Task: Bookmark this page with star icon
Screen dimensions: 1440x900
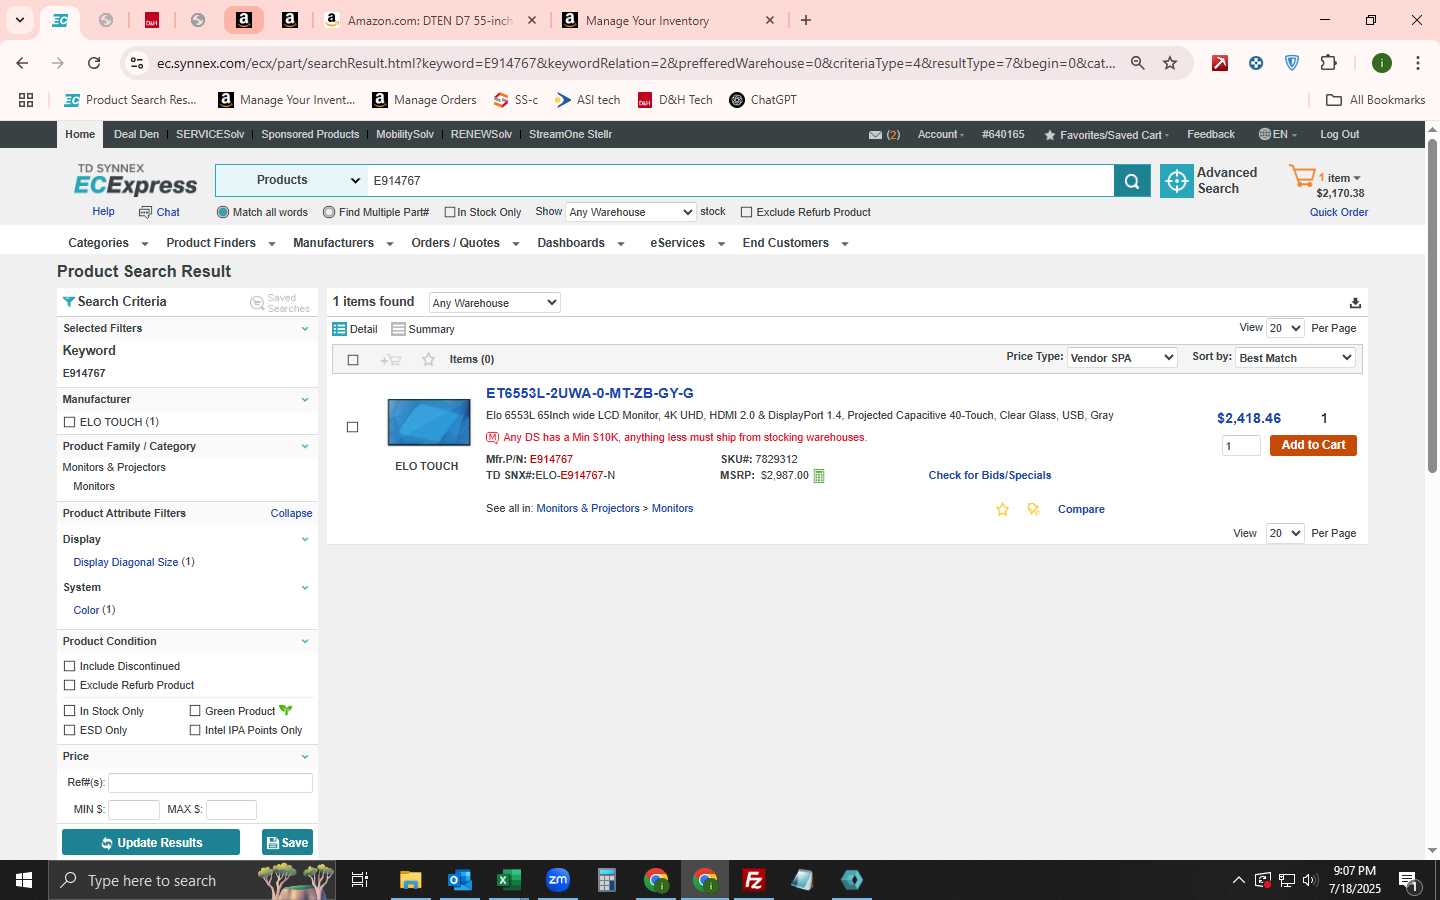Action: point(1170,63)
